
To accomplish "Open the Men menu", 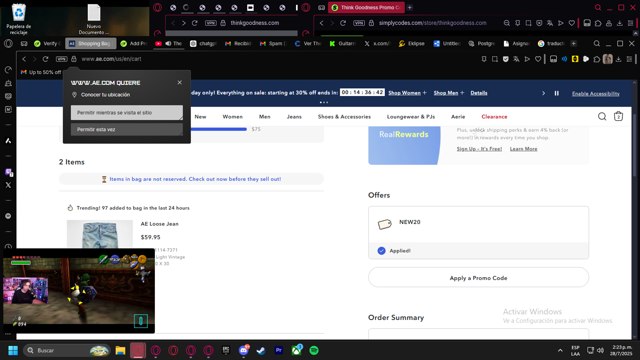I will coord(264,117).
